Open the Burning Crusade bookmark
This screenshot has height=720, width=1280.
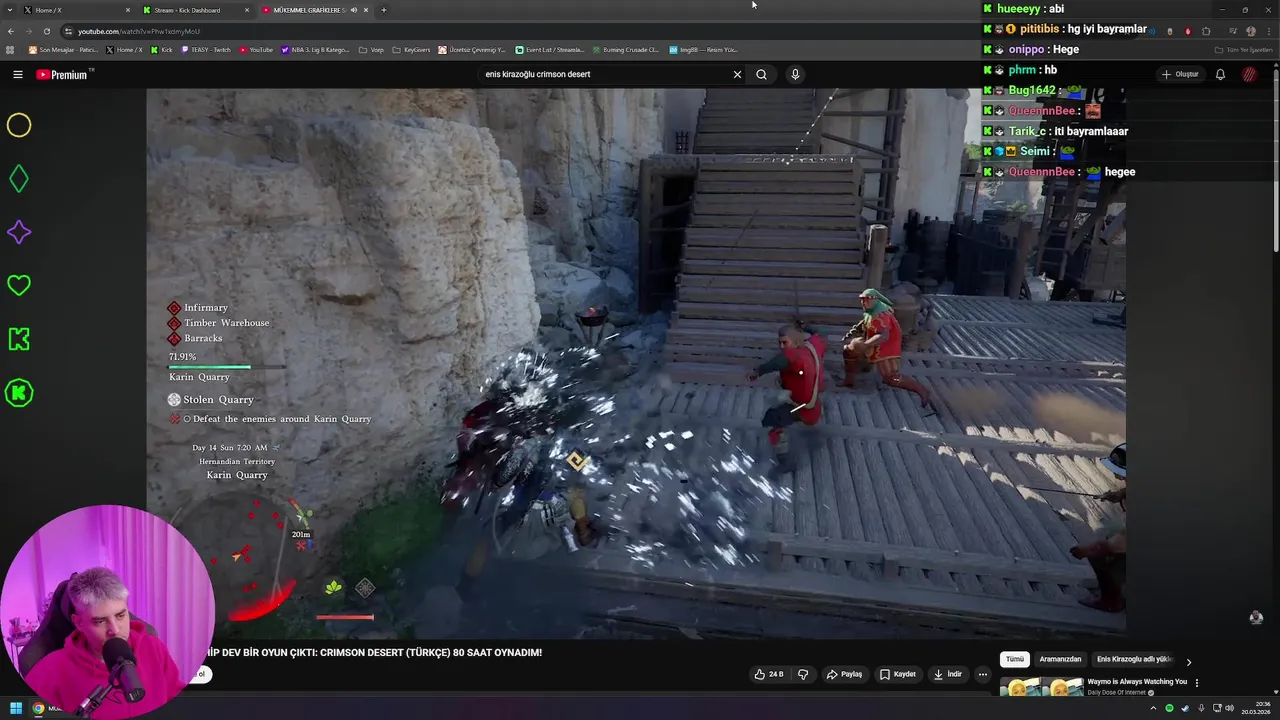click(625, 50)
